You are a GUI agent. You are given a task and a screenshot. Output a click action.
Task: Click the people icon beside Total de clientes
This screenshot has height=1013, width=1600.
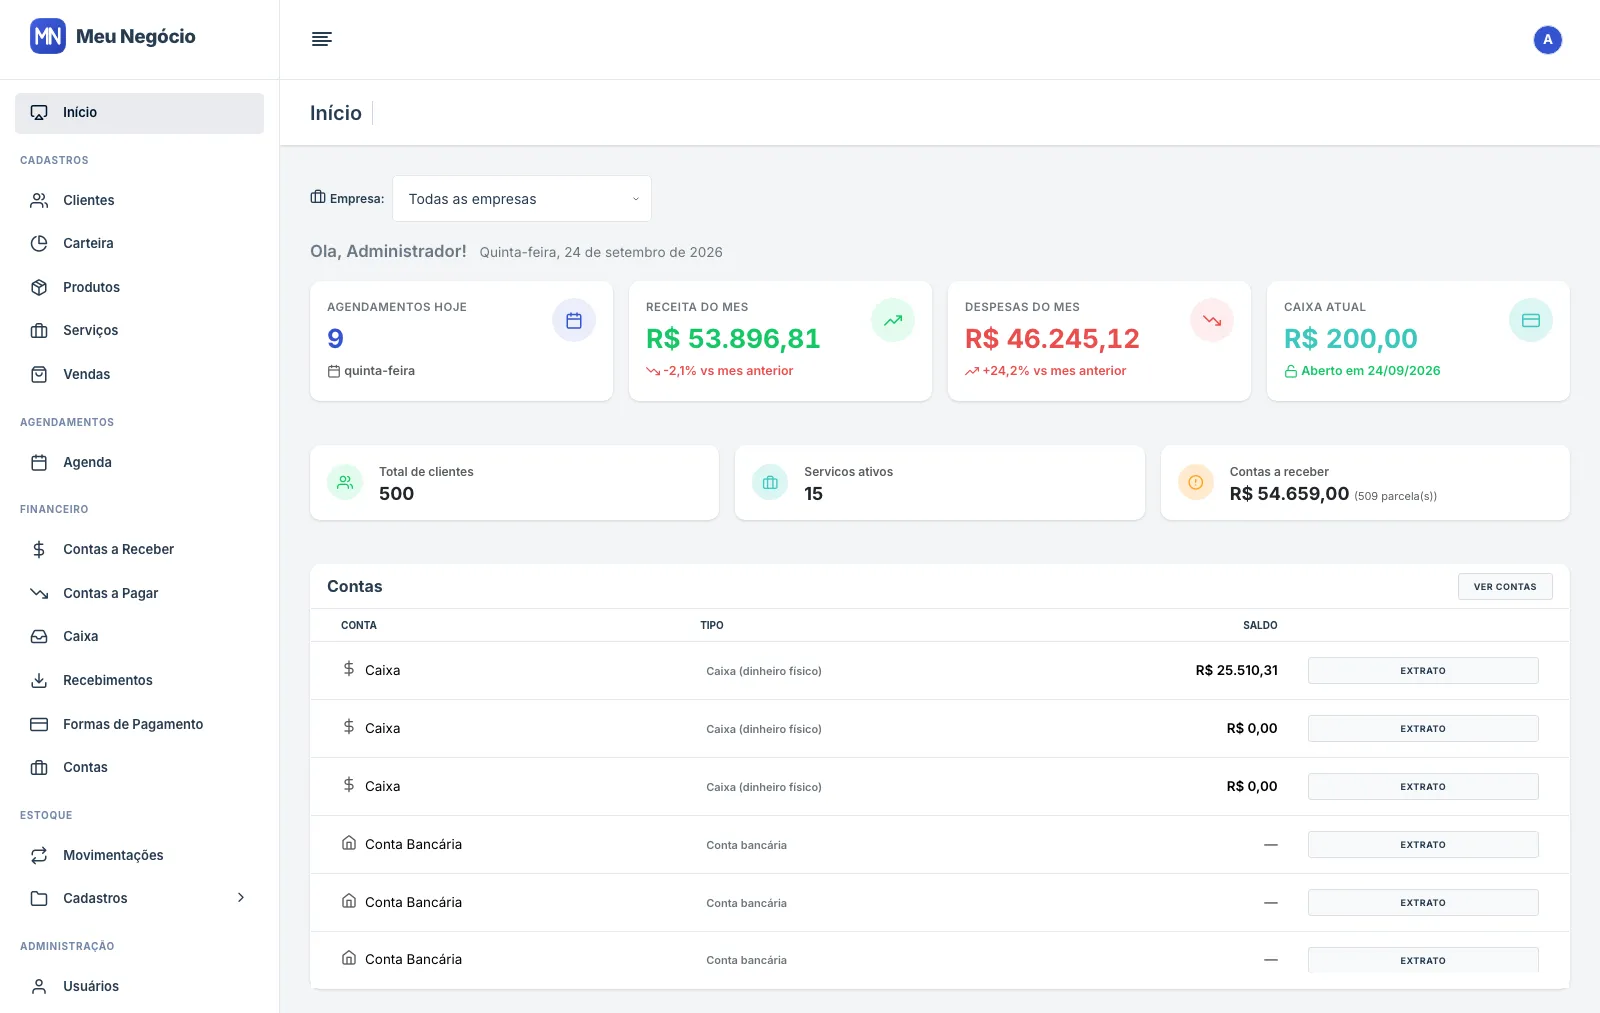[x=345, y=482]
